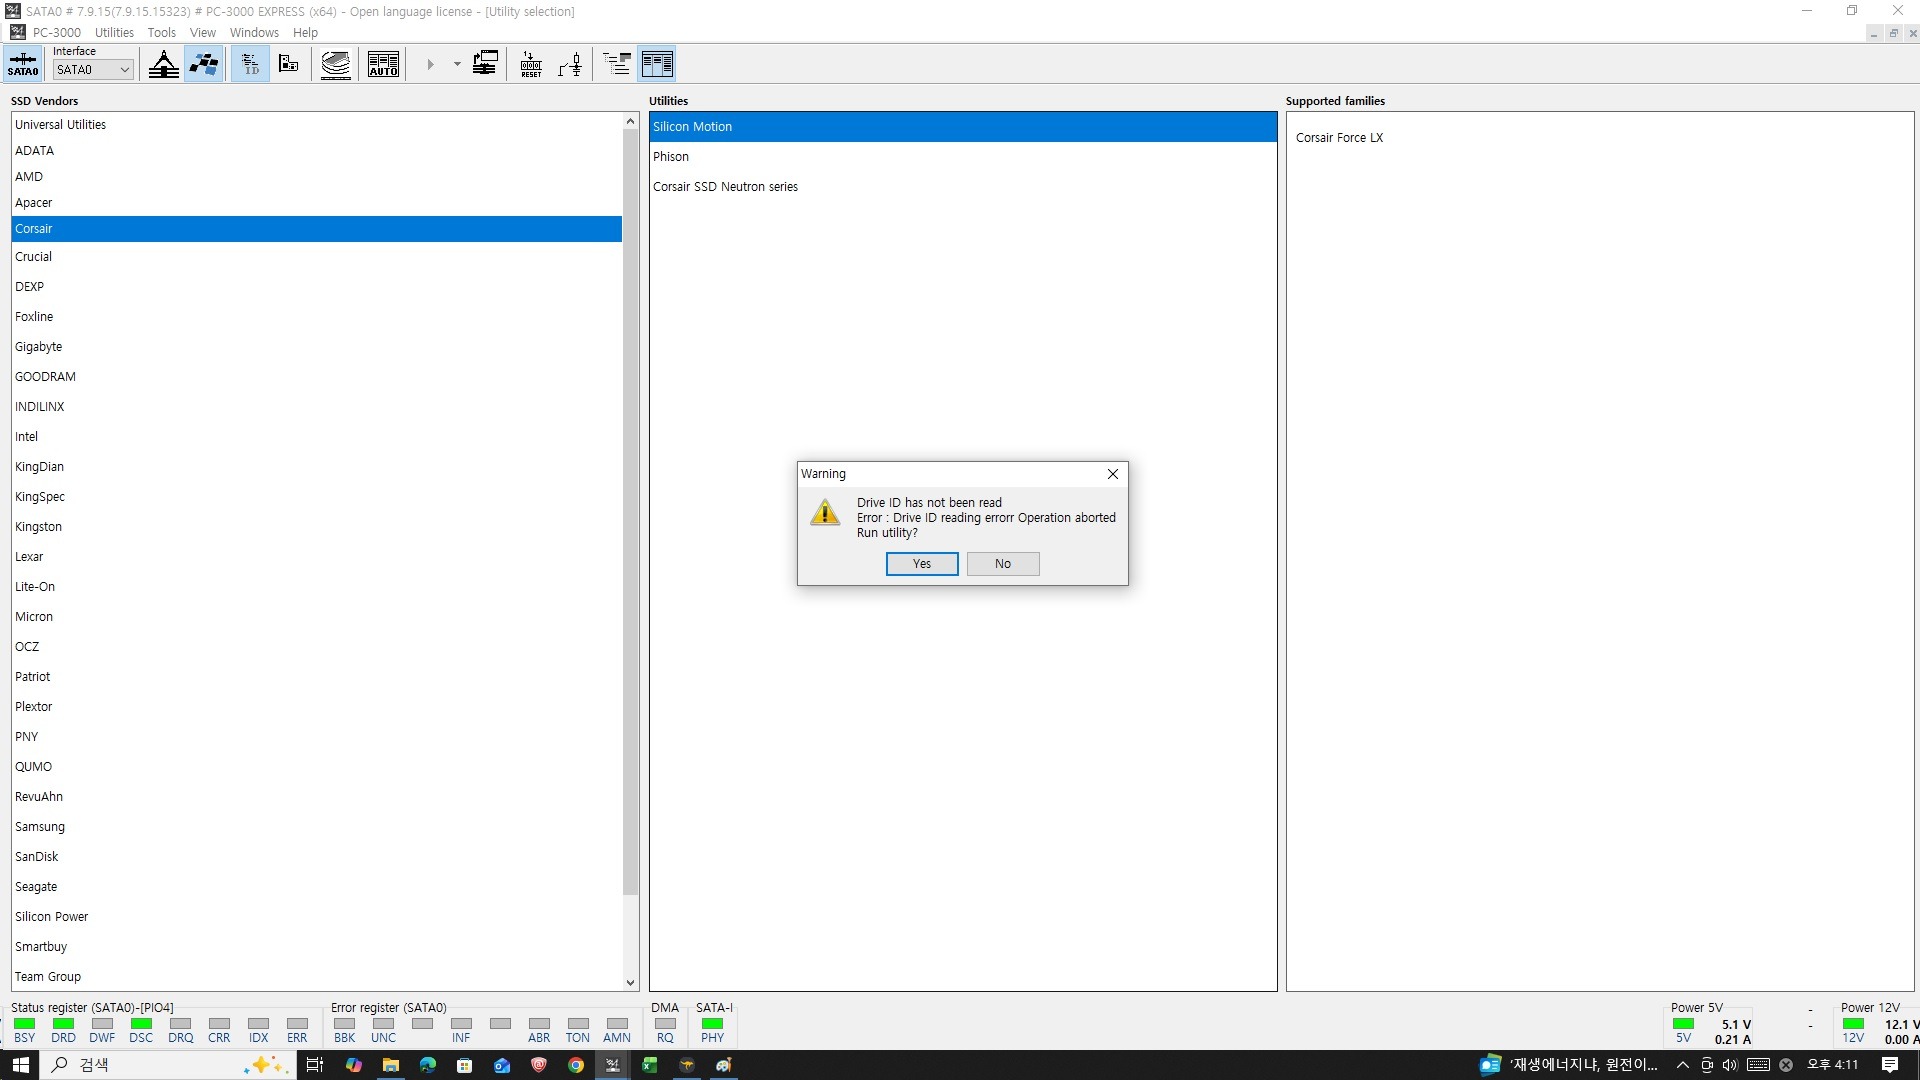The image size is (1920, 1080).
Task: Show hidden system tray icons chevron
Action: pos(1683,1065)
